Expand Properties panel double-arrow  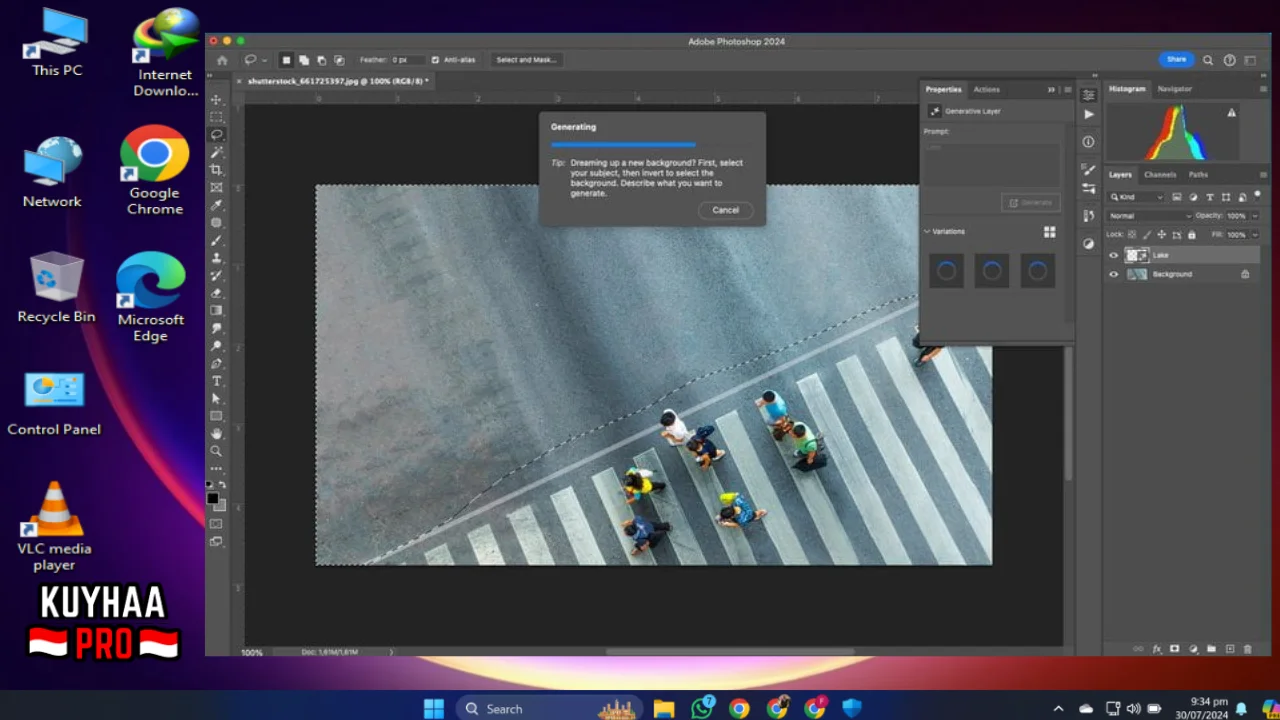pyautogui.click(x=1051, y=89)
